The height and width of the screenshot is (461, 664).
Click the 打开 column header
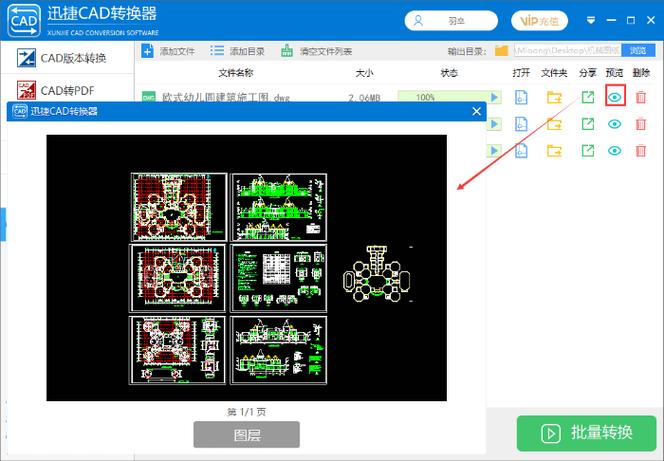pos(521,73)
